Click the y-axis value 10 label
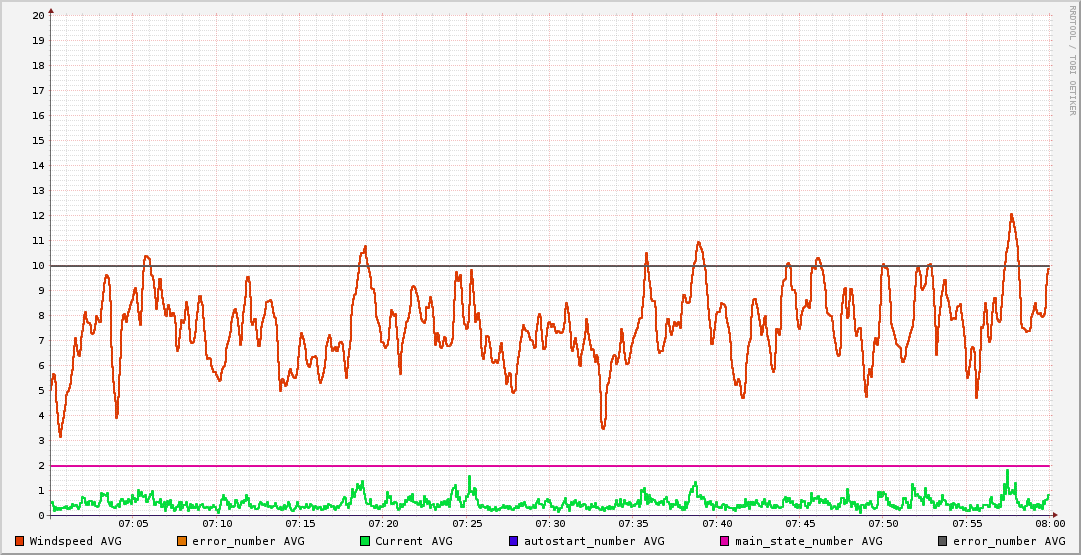The image size is (1081, 555). point(38,266)
